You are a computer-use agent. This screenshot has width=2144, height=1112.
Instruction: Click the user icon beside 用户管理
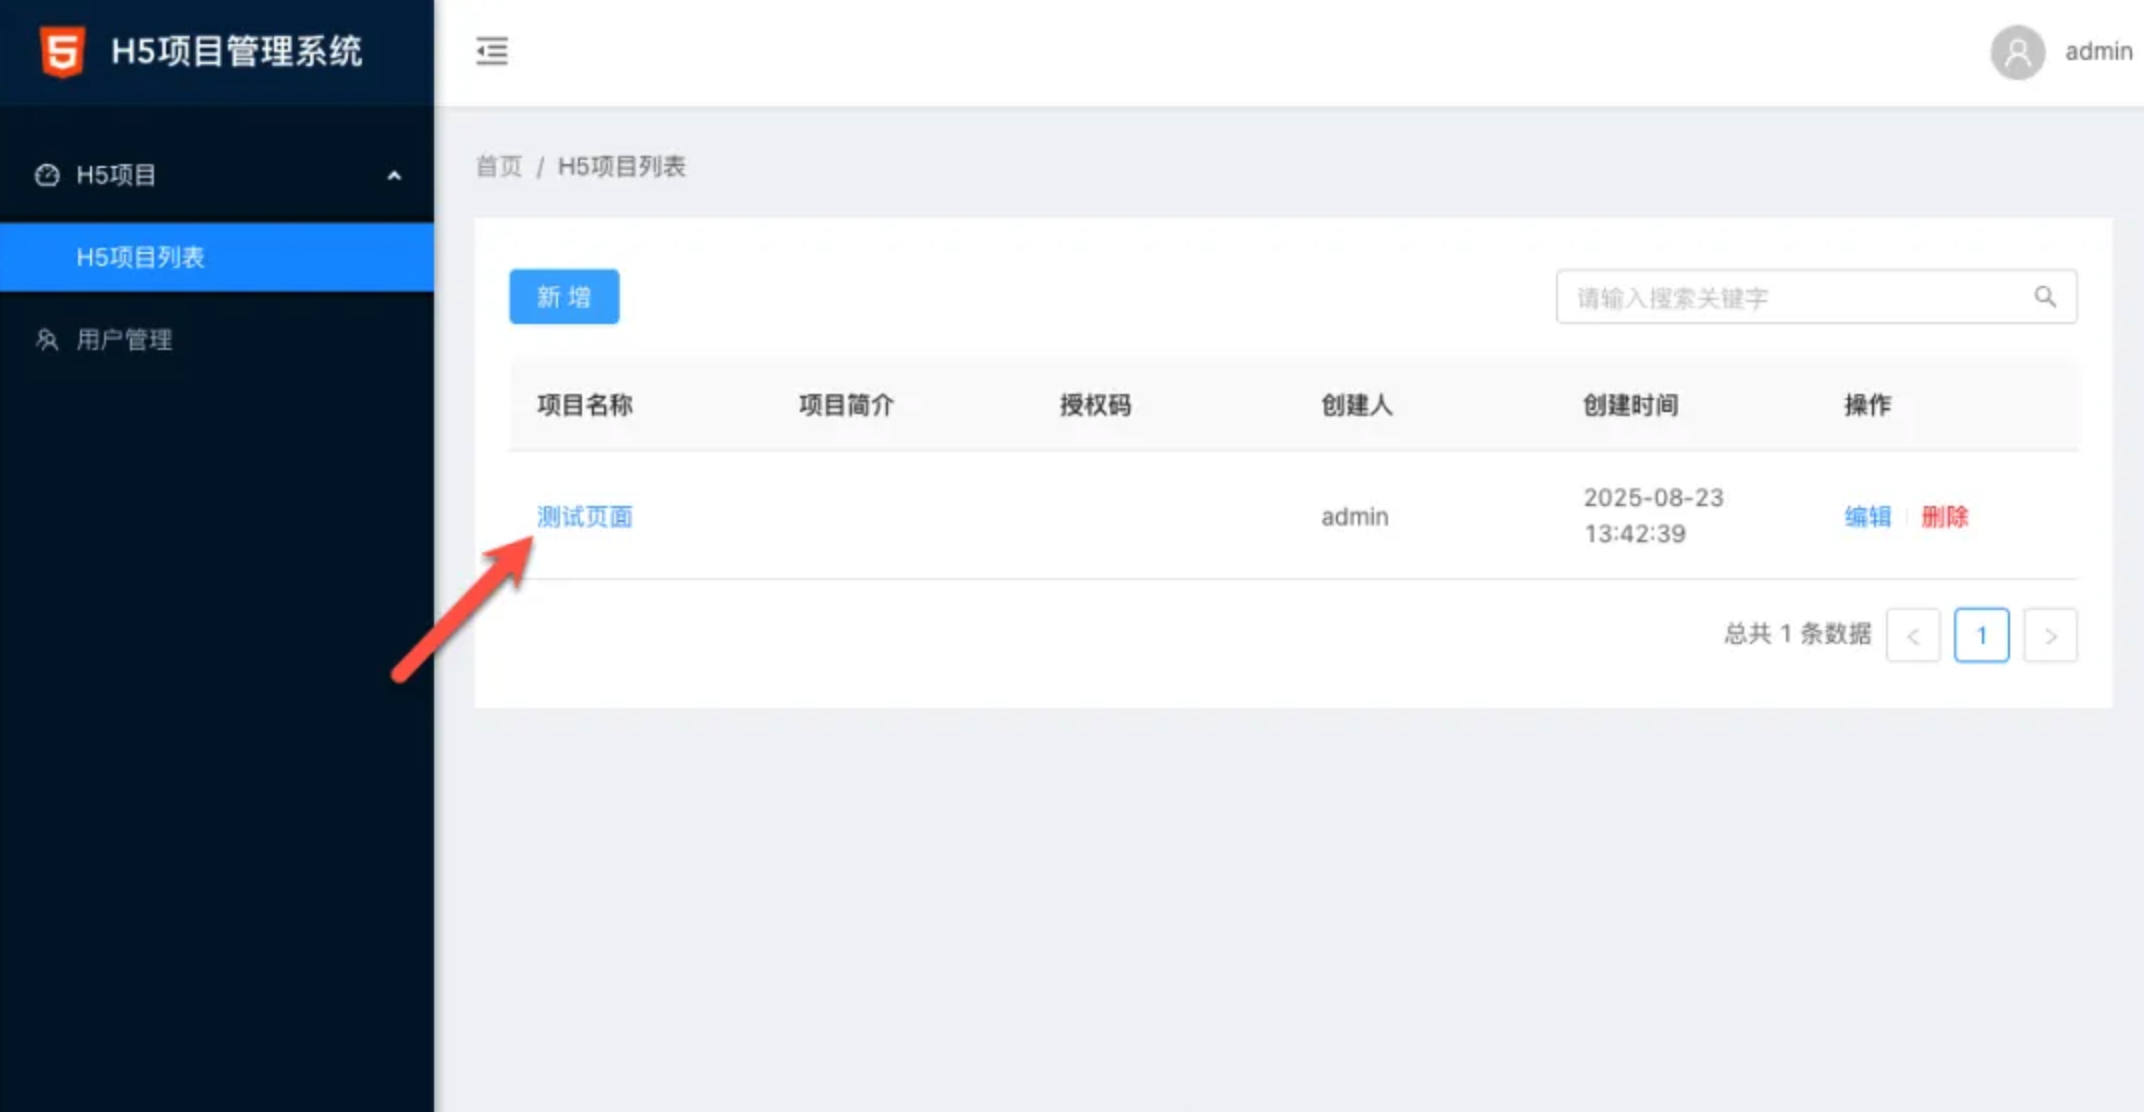click(x=47, y=340)
